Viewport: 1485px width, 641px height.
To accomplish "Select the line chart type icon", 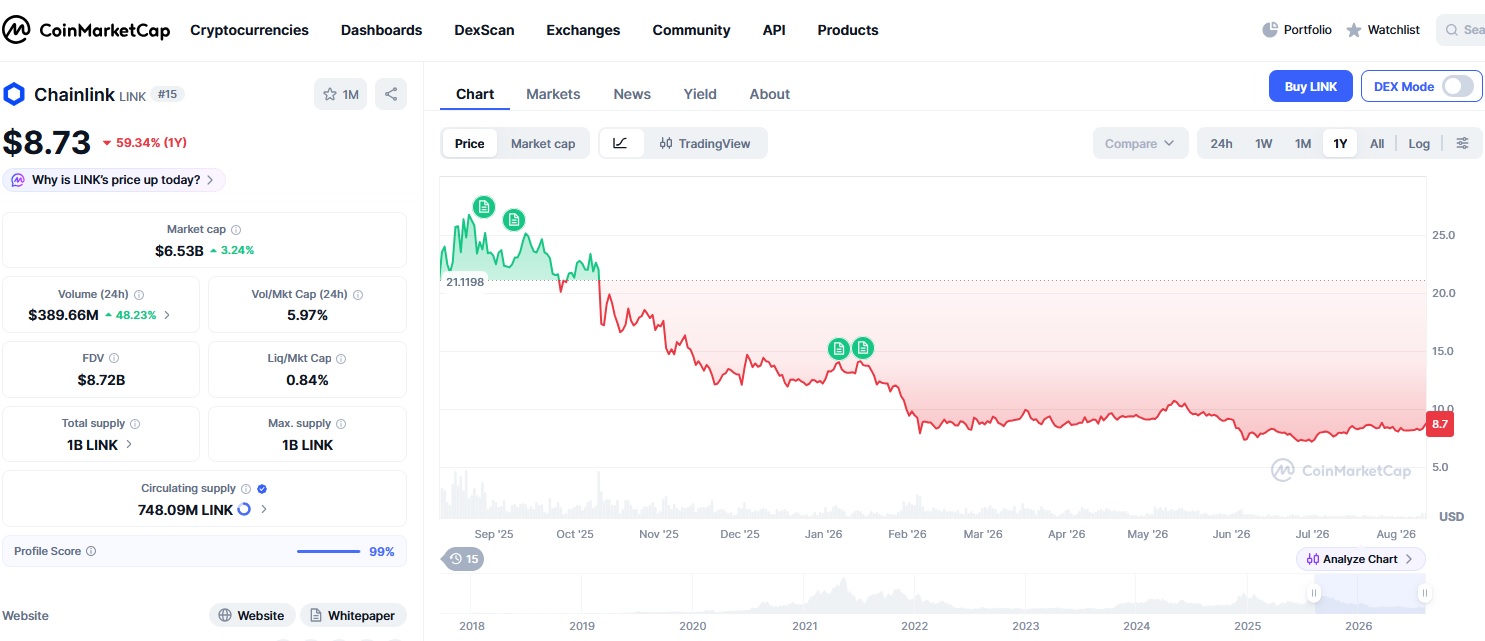I will point(620,143).
